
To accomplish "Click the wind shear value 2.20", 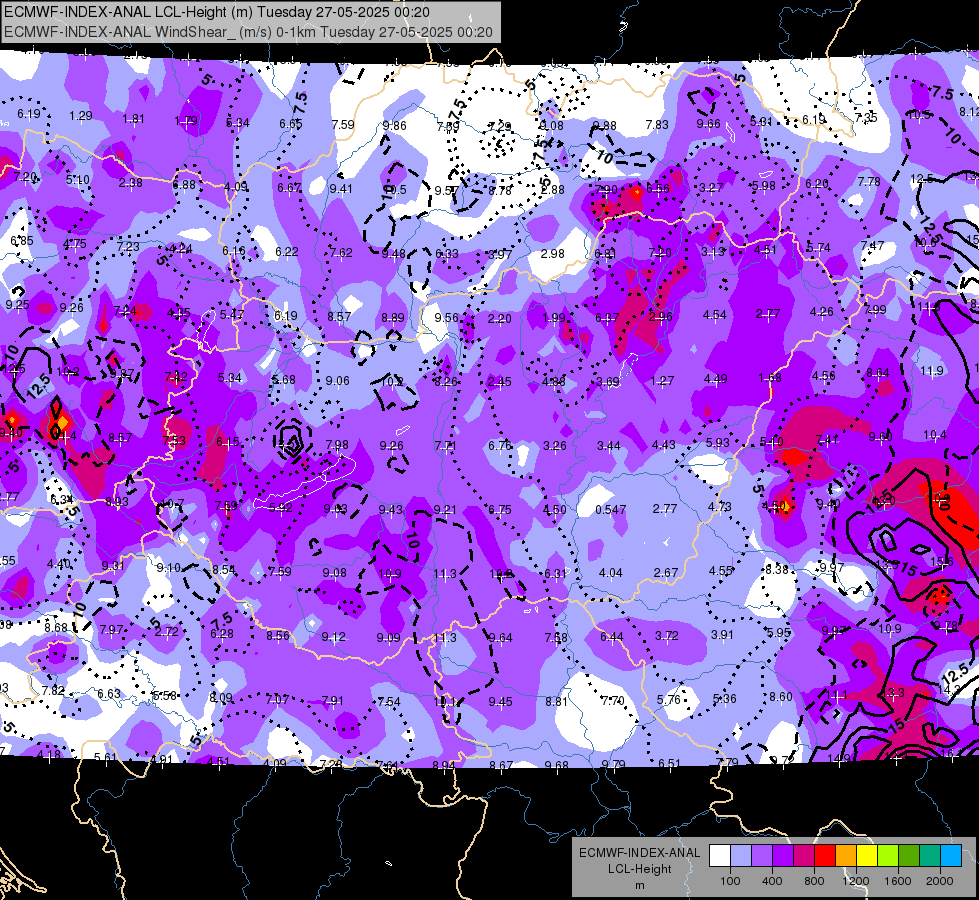I will point(499,319).
